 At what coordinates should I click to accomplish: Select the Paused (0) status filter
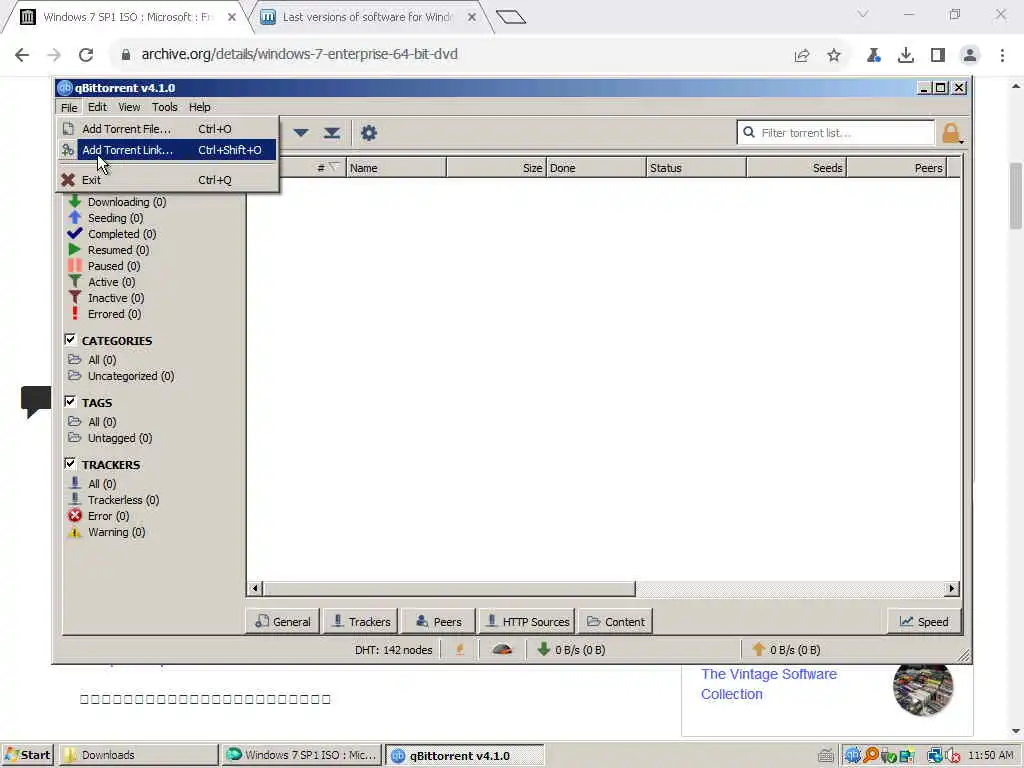click(x=114, y=266)
